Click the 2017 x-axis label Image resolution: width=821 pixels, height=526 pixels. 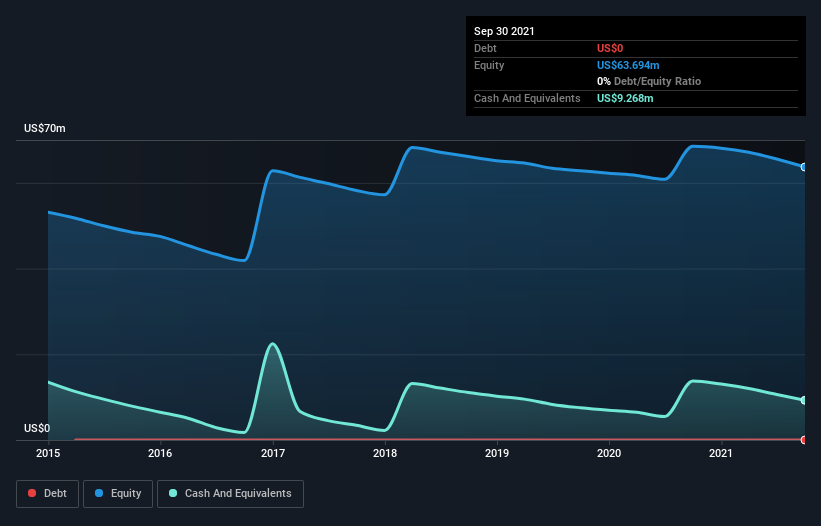[273, 453]
